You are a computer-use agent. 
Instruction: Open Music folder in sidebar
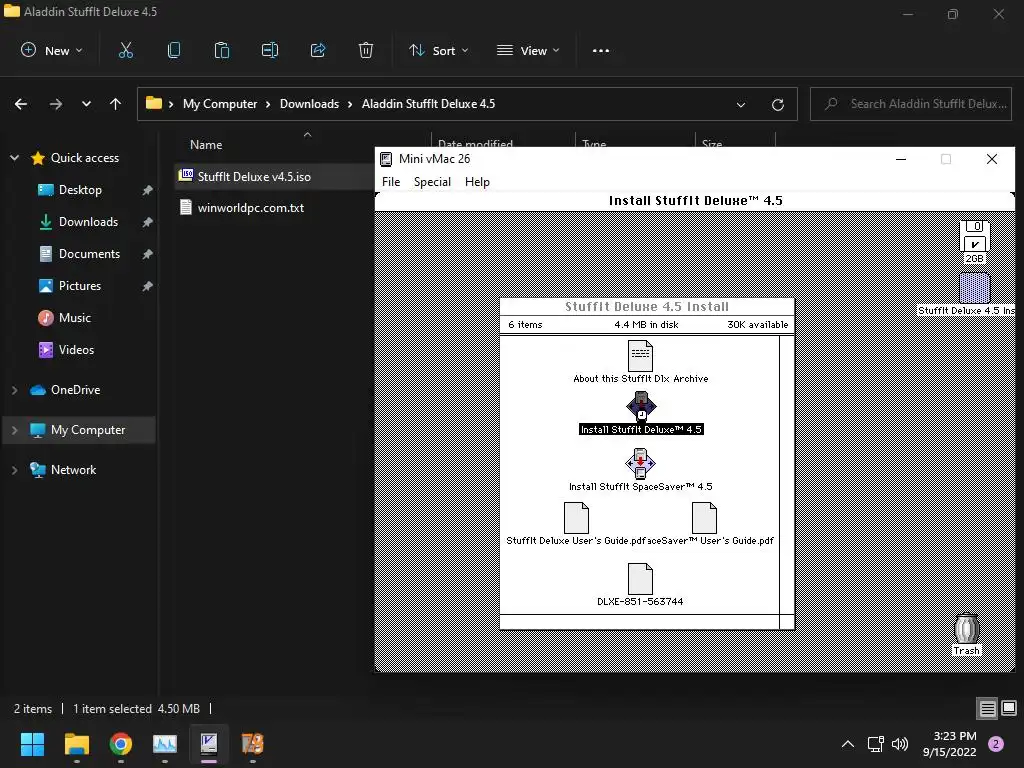74,318
